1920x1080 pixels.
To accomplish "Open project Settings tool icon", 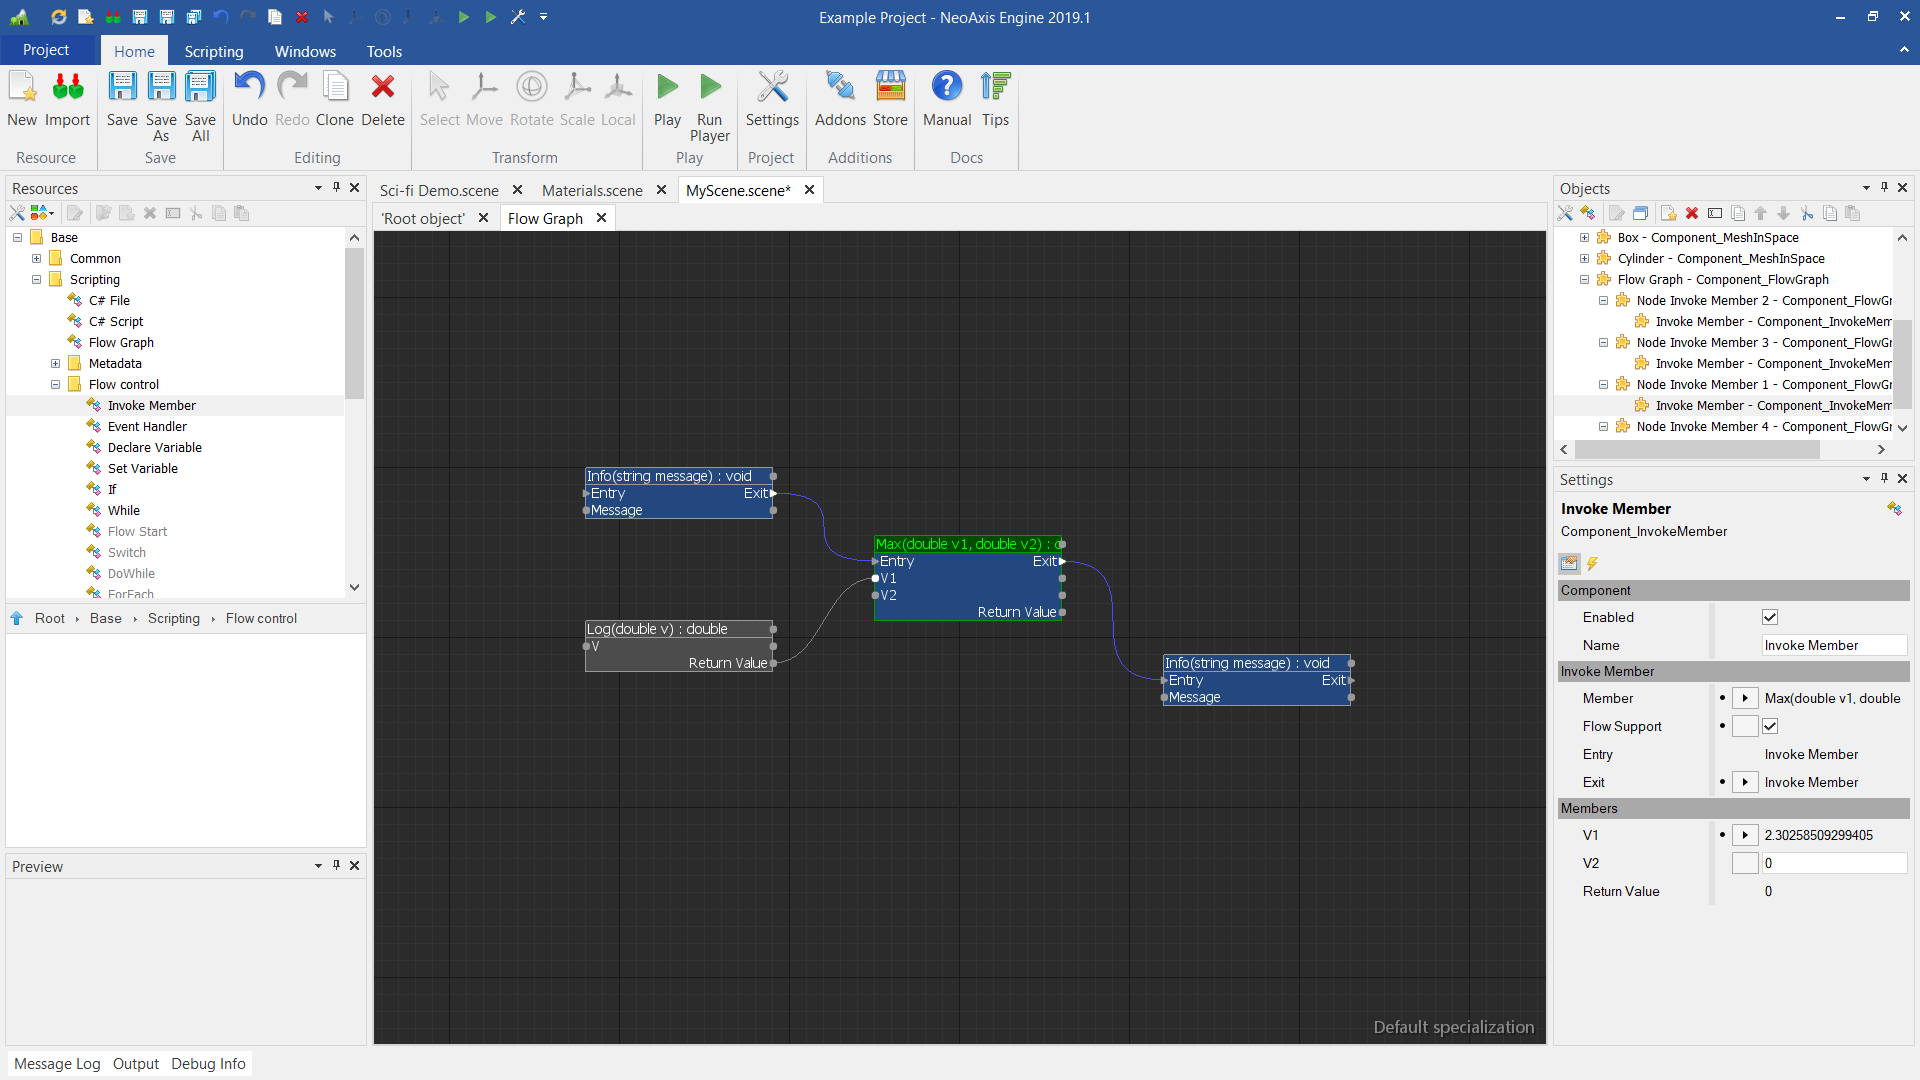I will [x=772, y=88].
